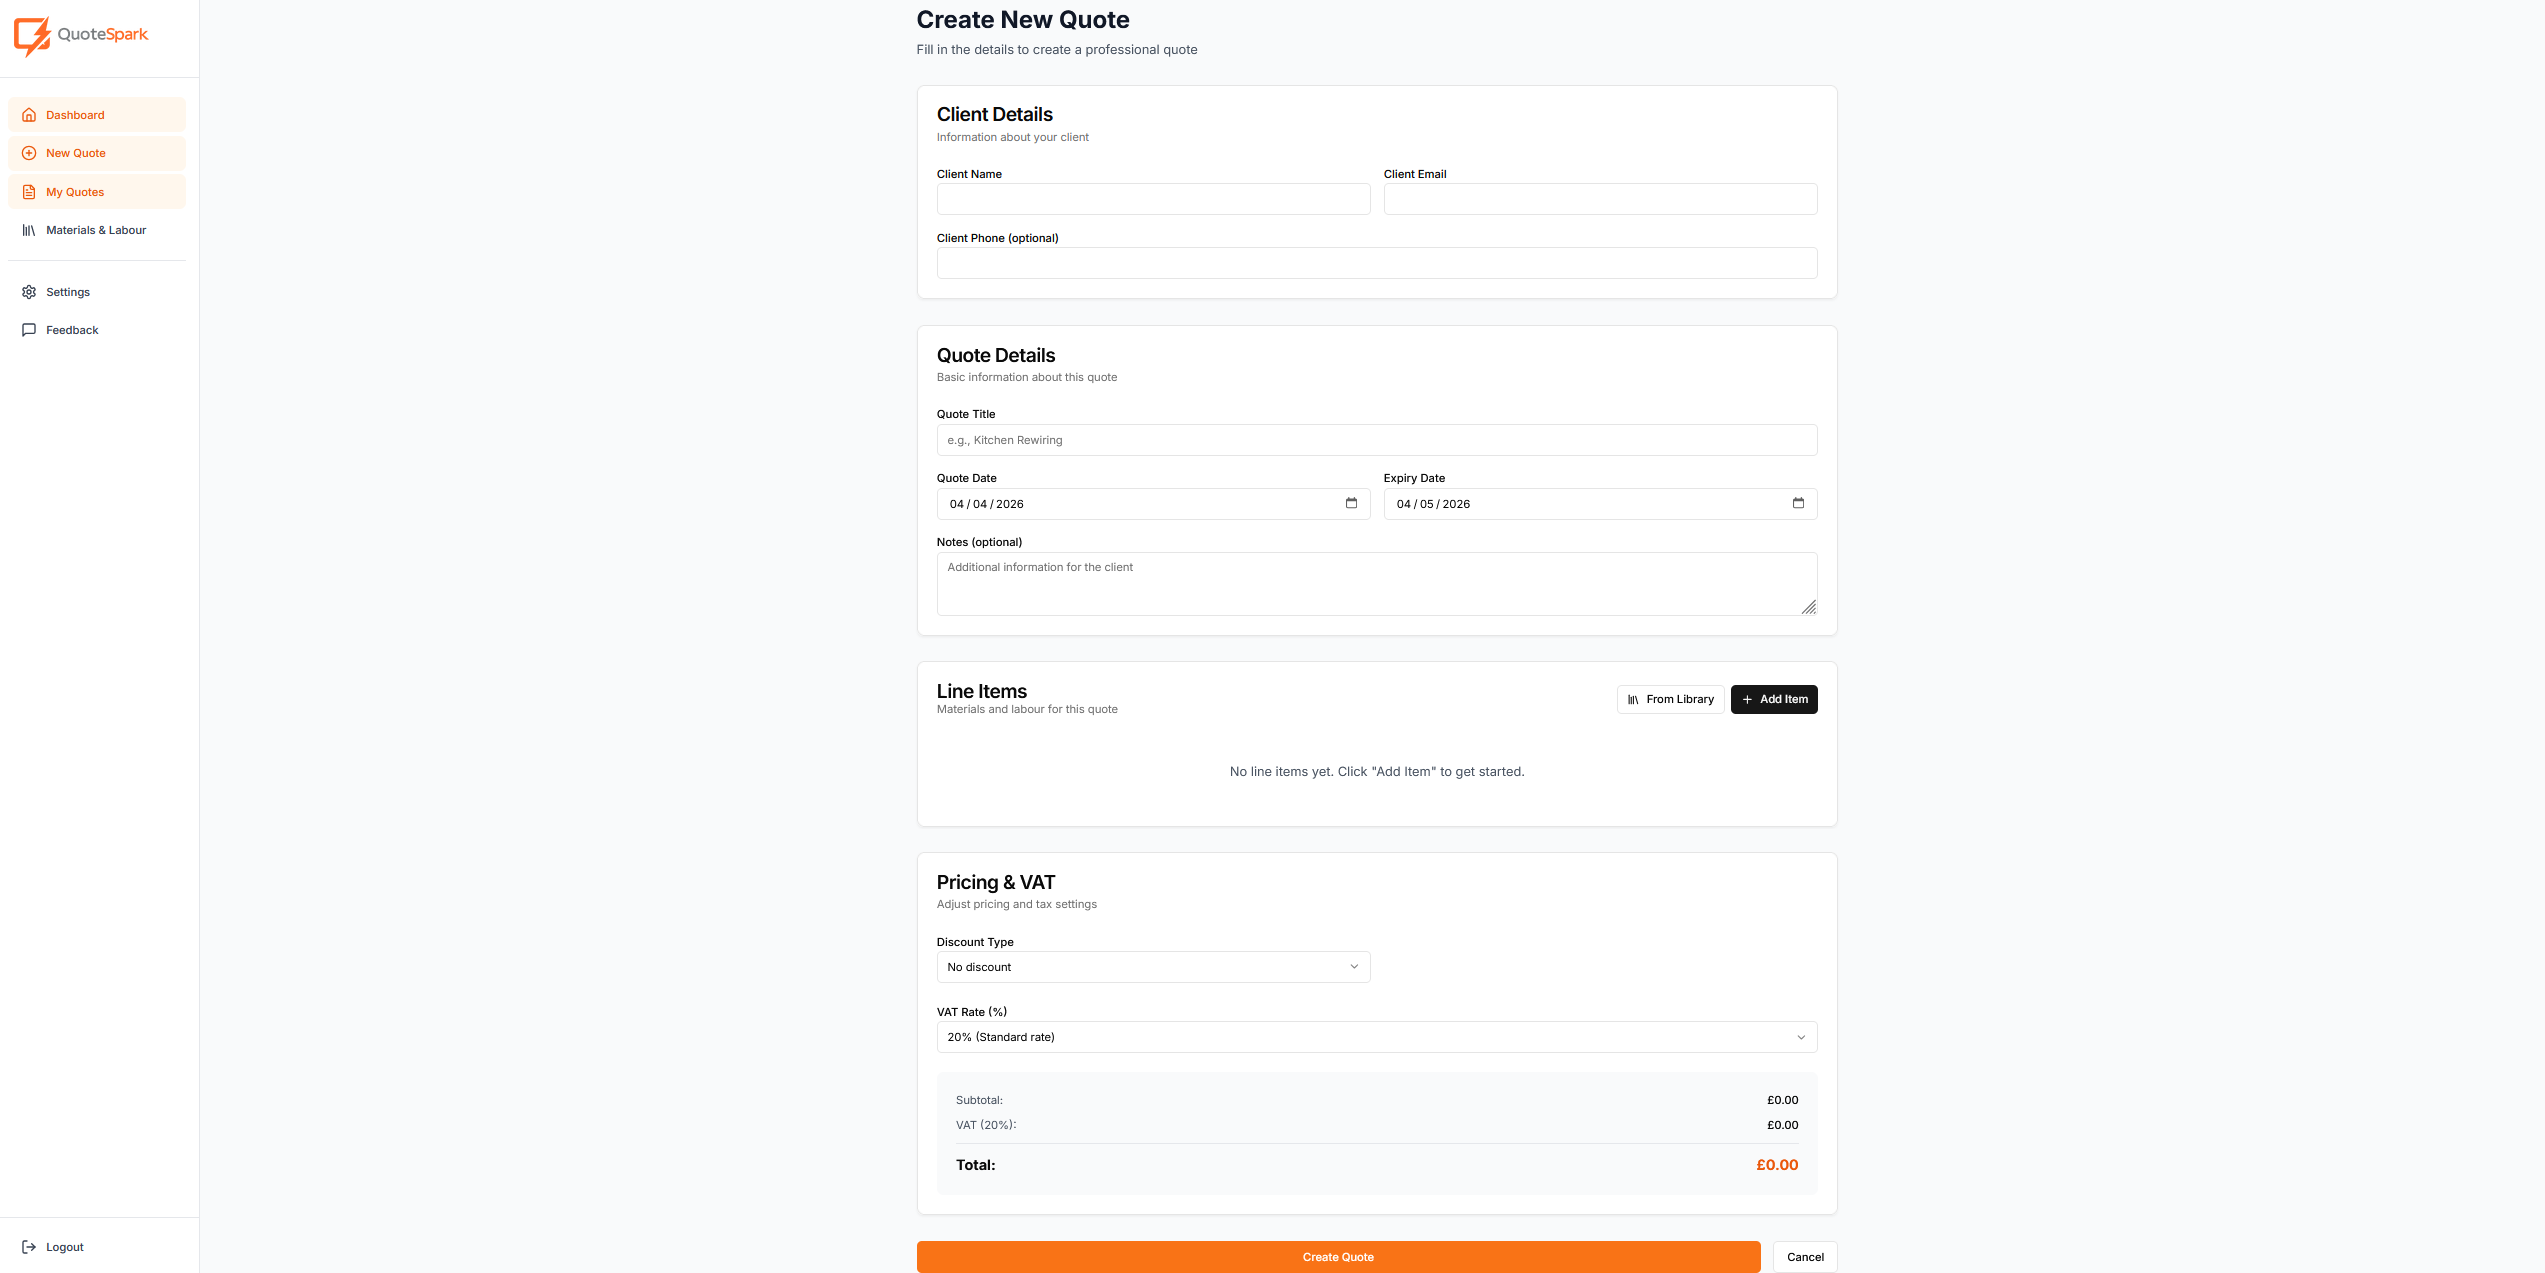Click the New Quote plus-circle icon
The image size is (2545, 1273).
pyautogui.click(x=29, y=153)
